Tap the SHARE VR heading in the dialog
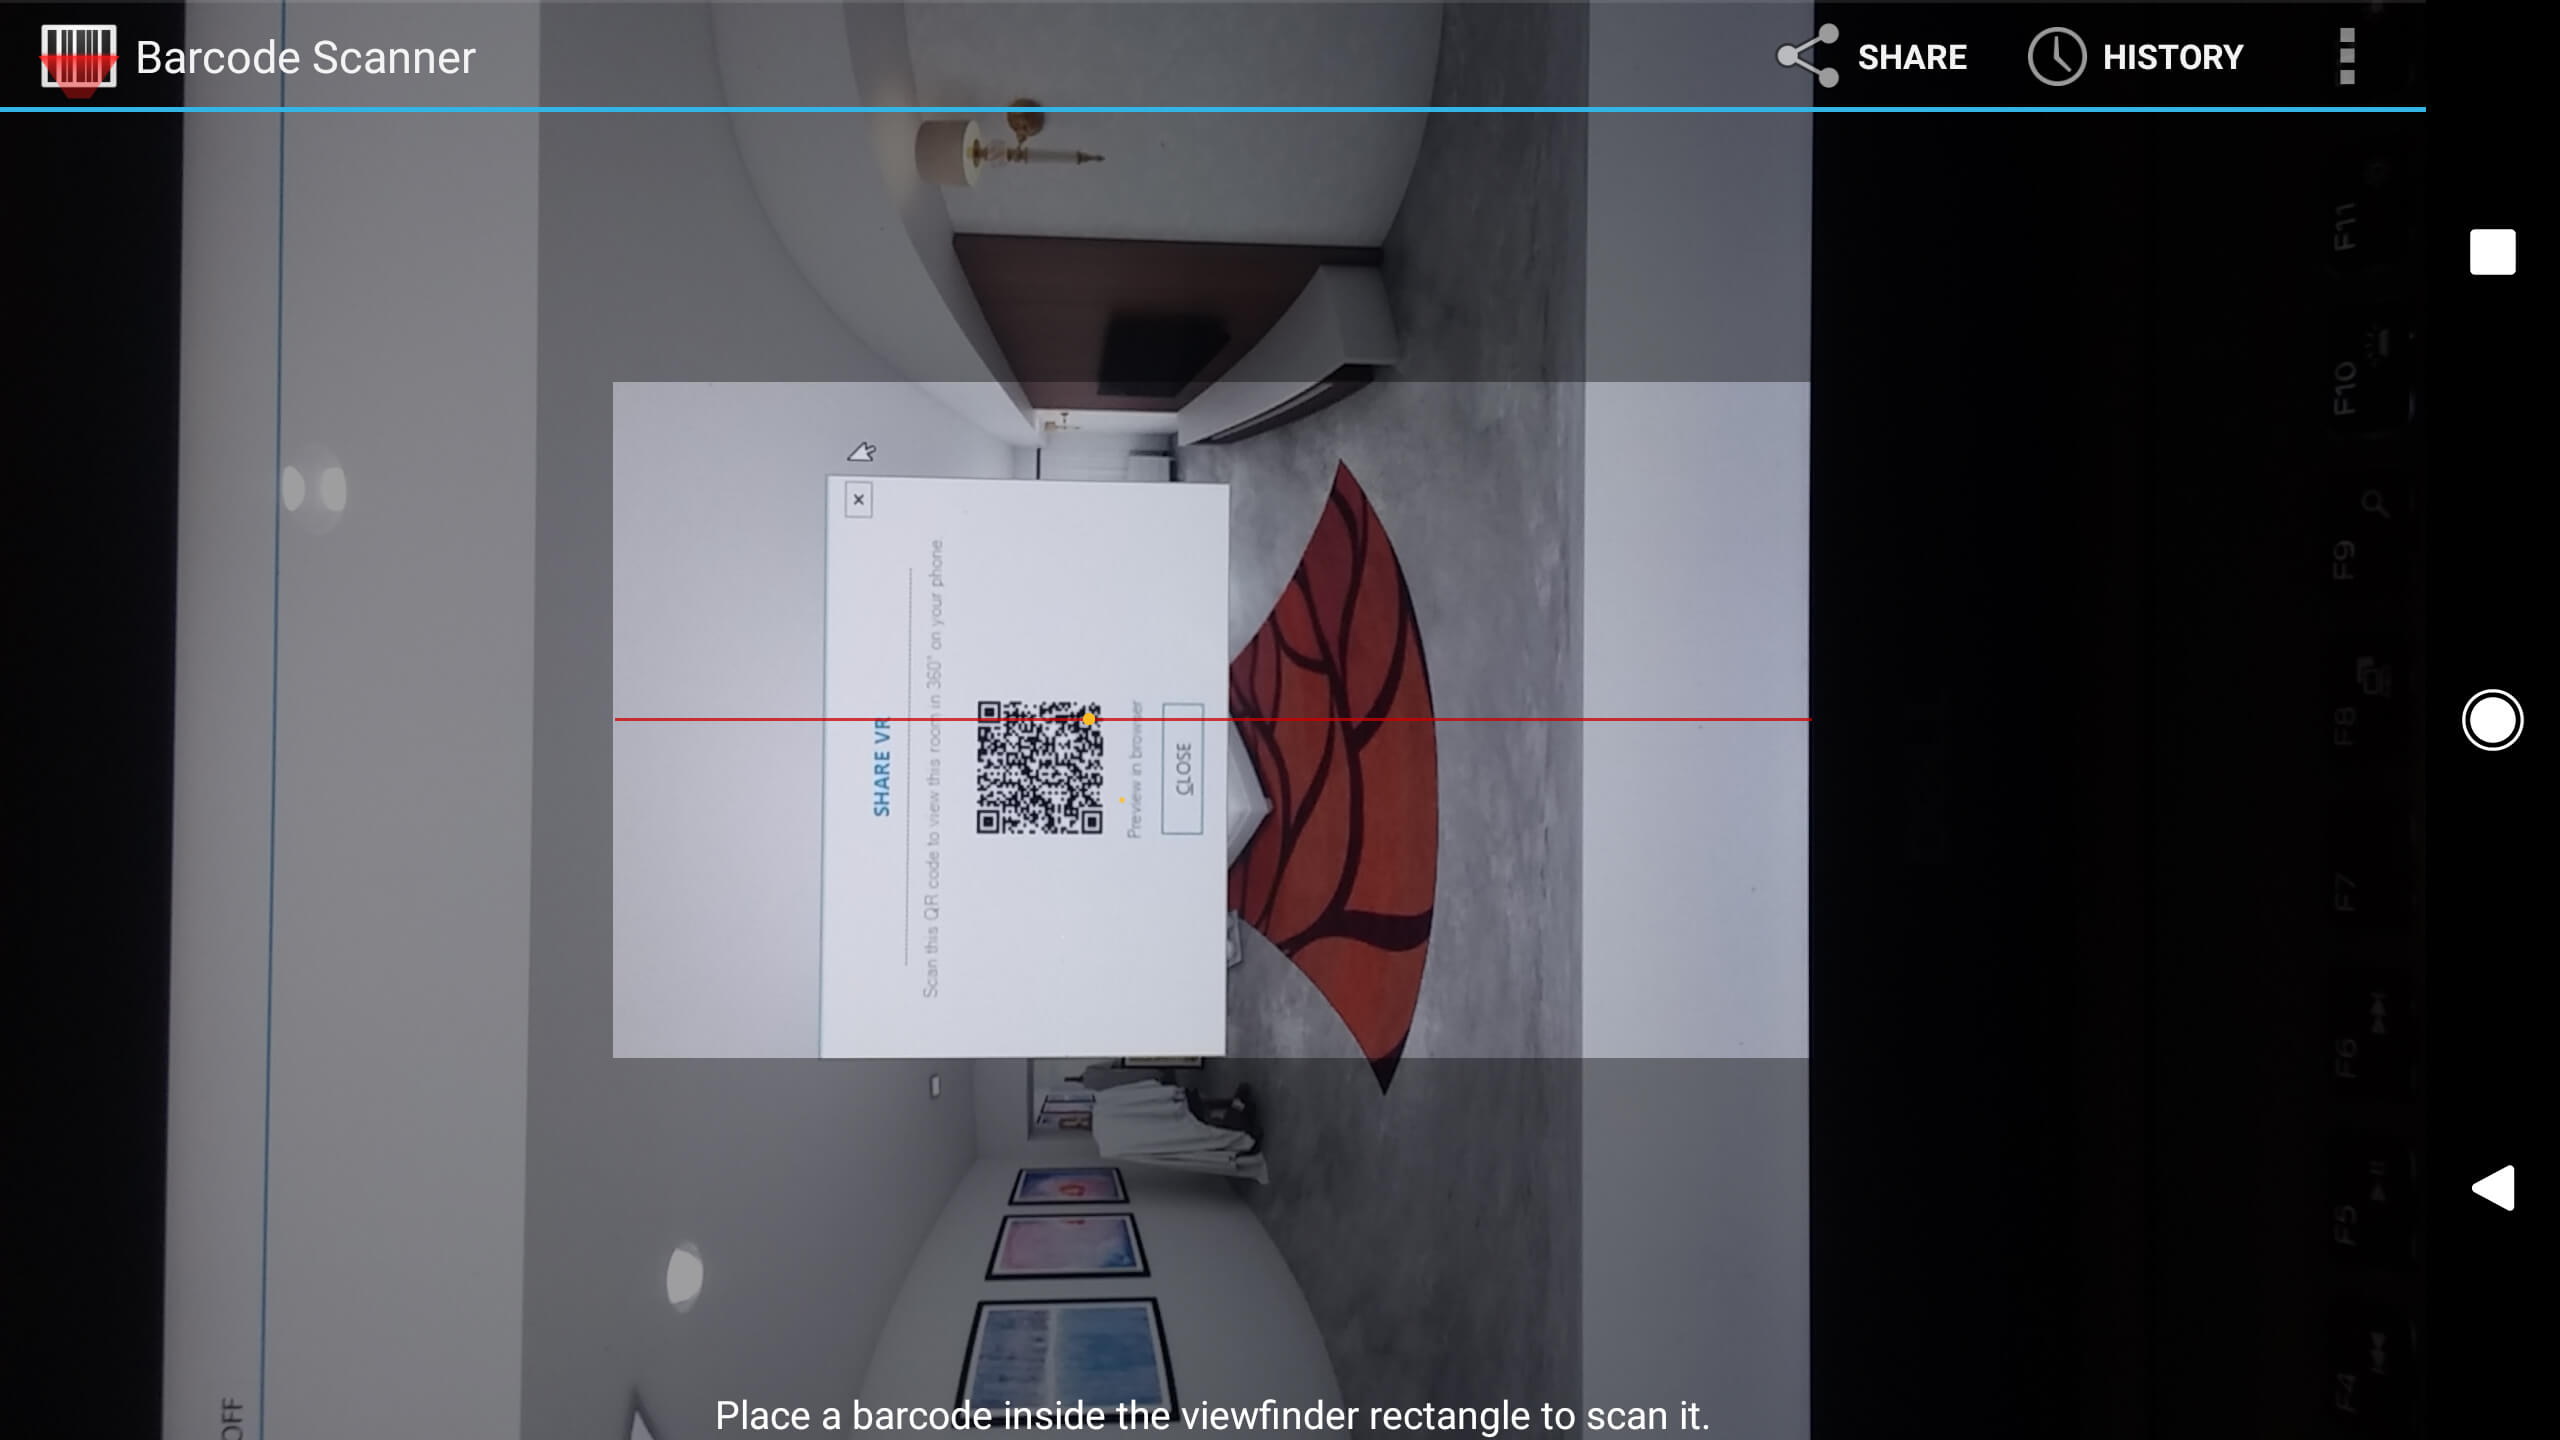This screenshot has width=2560, height=1440. click(x=881, y=766)
